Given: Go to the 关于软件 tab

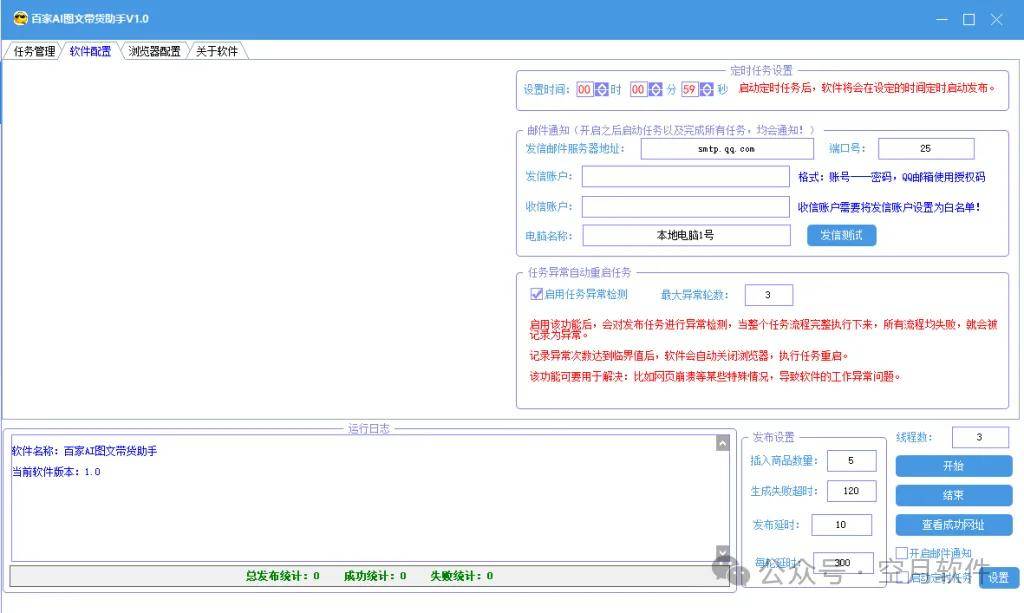Looking at the screenshot, I should pos(216,51).
